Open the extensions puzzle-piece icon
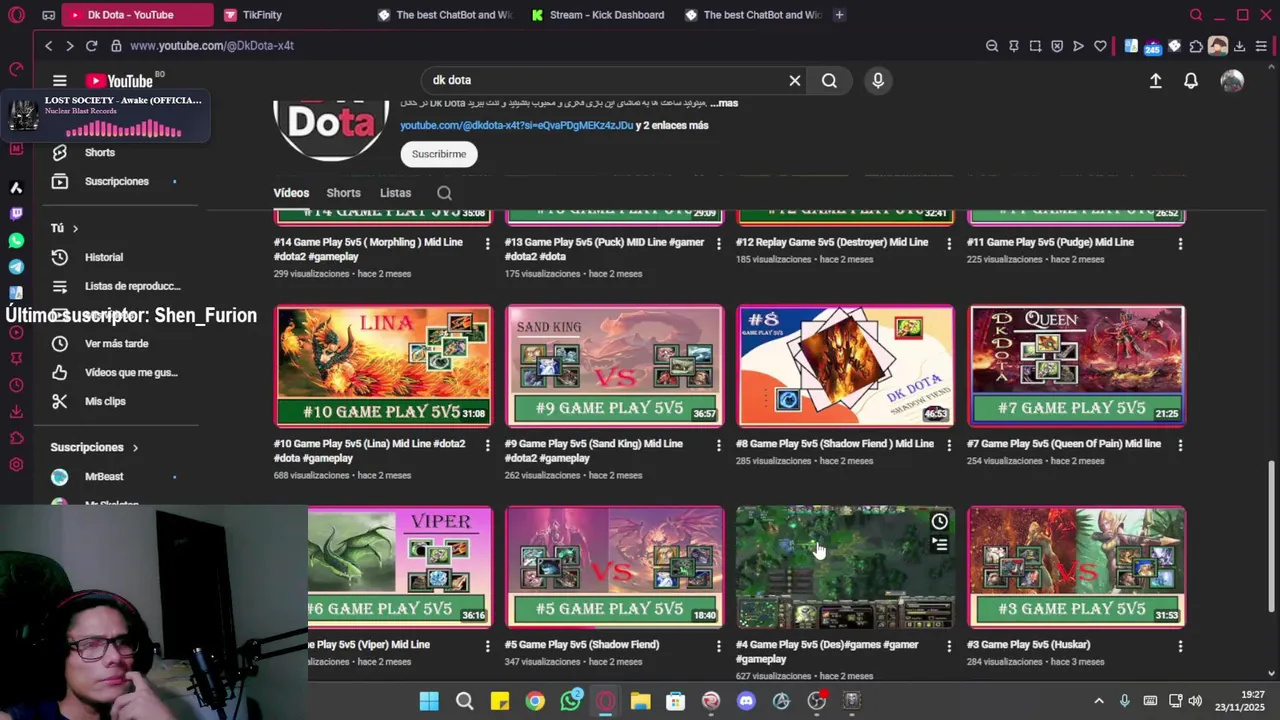The height and width of the screenshot is (720, 1280). click(1196, 45)
